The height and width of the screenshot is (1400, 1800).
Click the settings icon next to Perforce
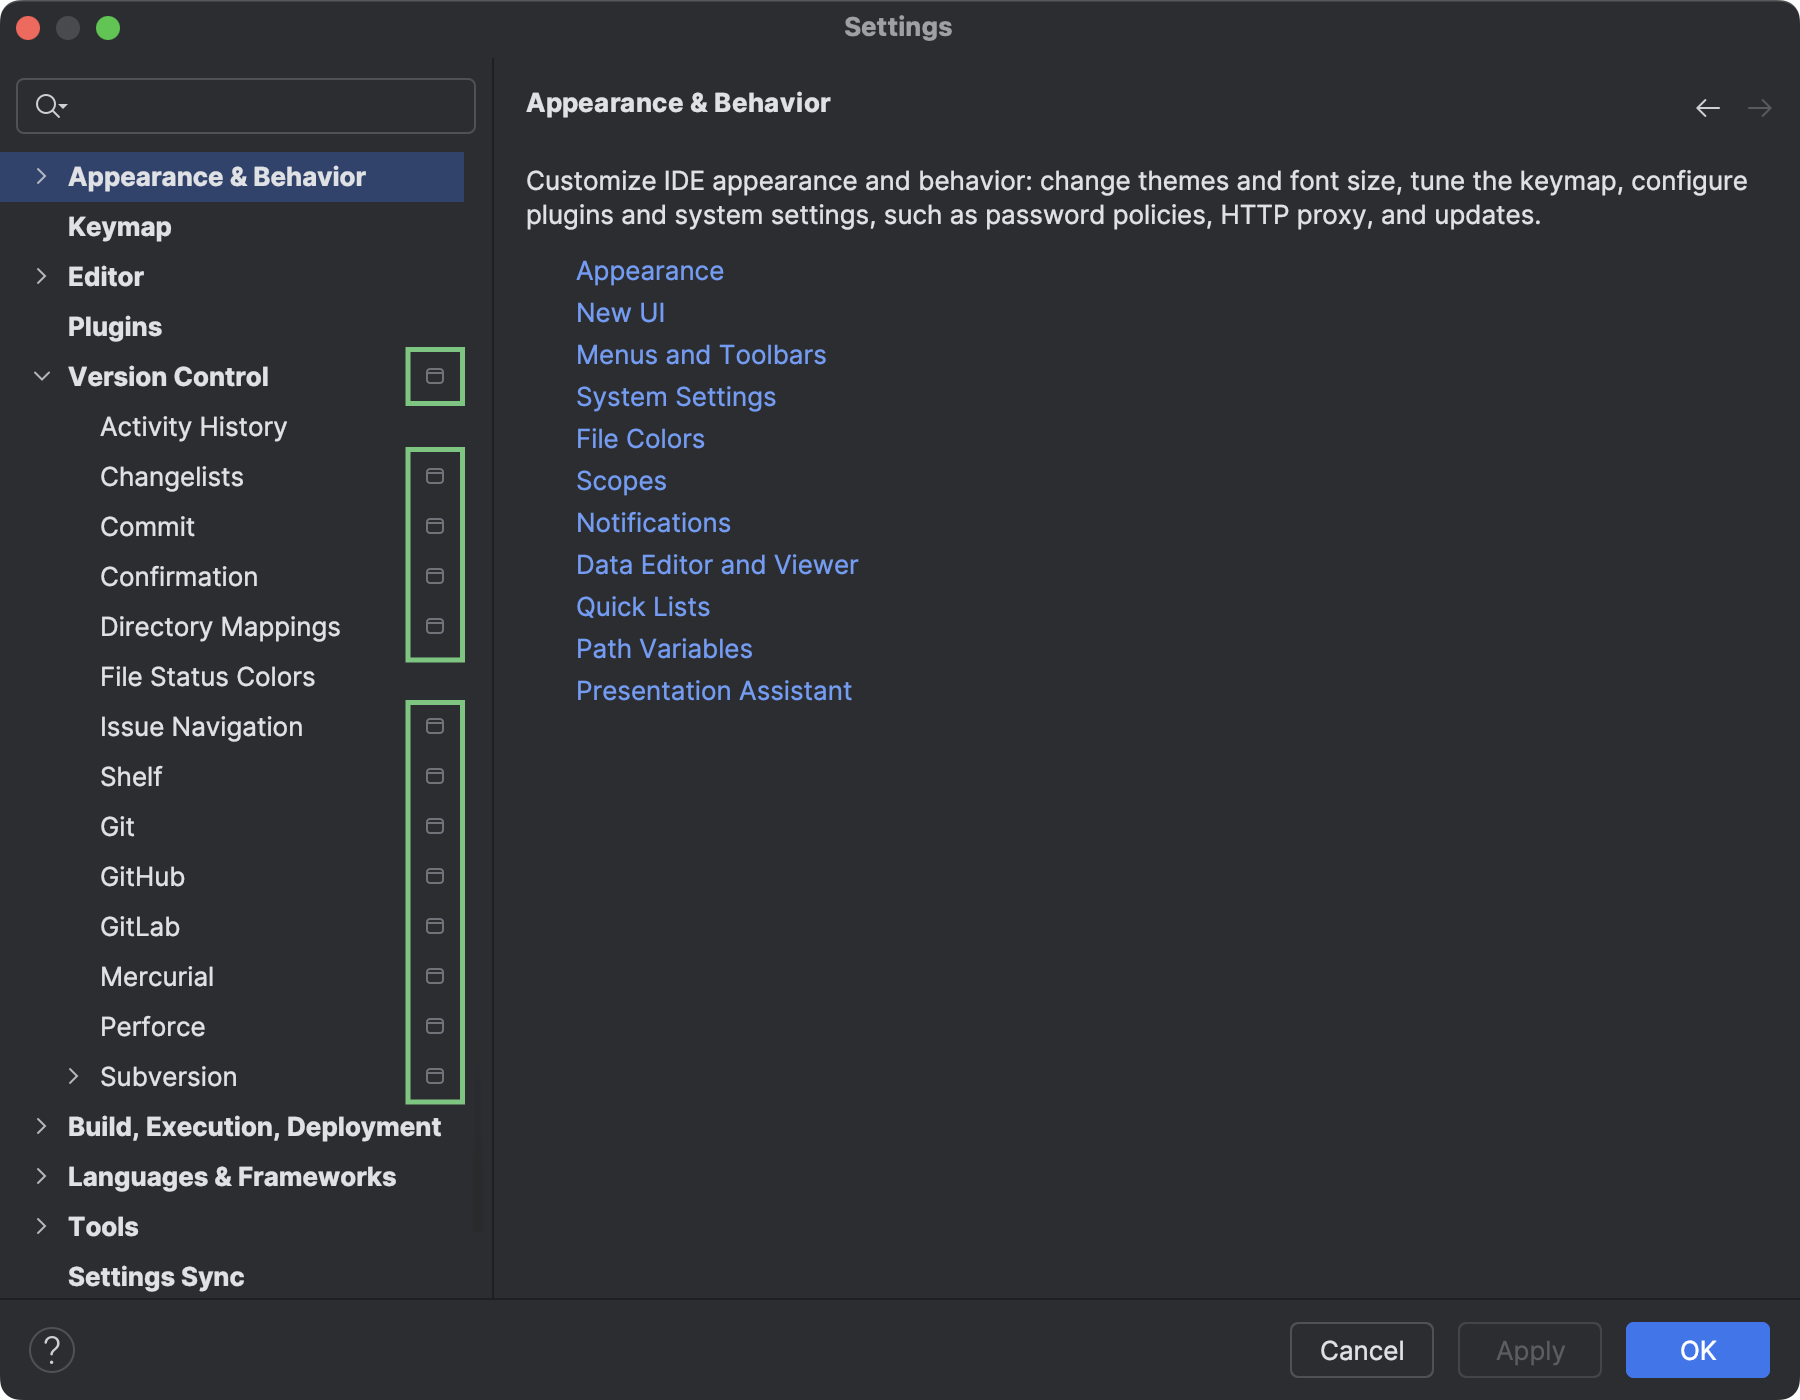[434, 1026]
